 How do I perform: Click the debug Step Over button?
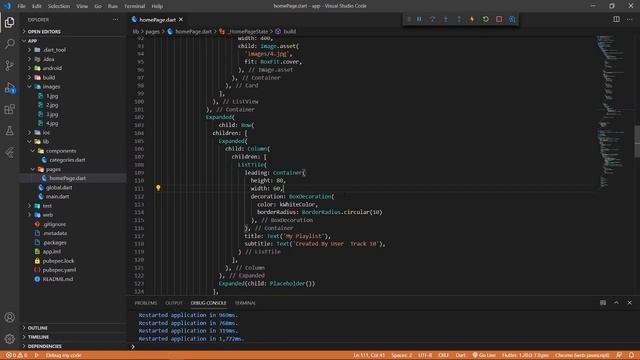pos(432,19)
